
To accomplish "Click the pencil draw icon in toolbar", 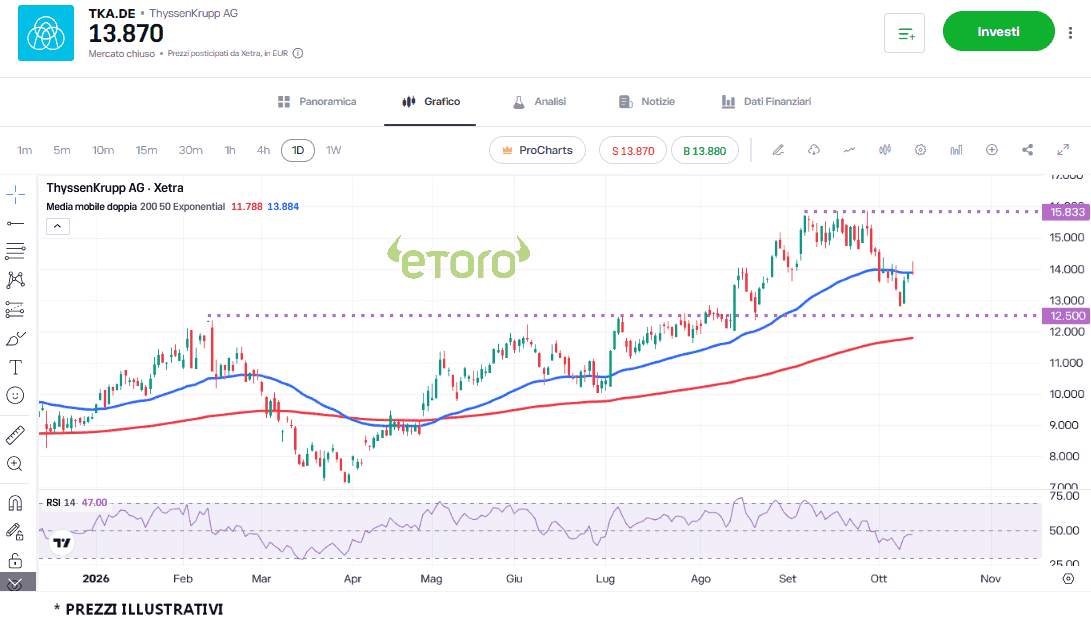I will [x=778, y=150].
